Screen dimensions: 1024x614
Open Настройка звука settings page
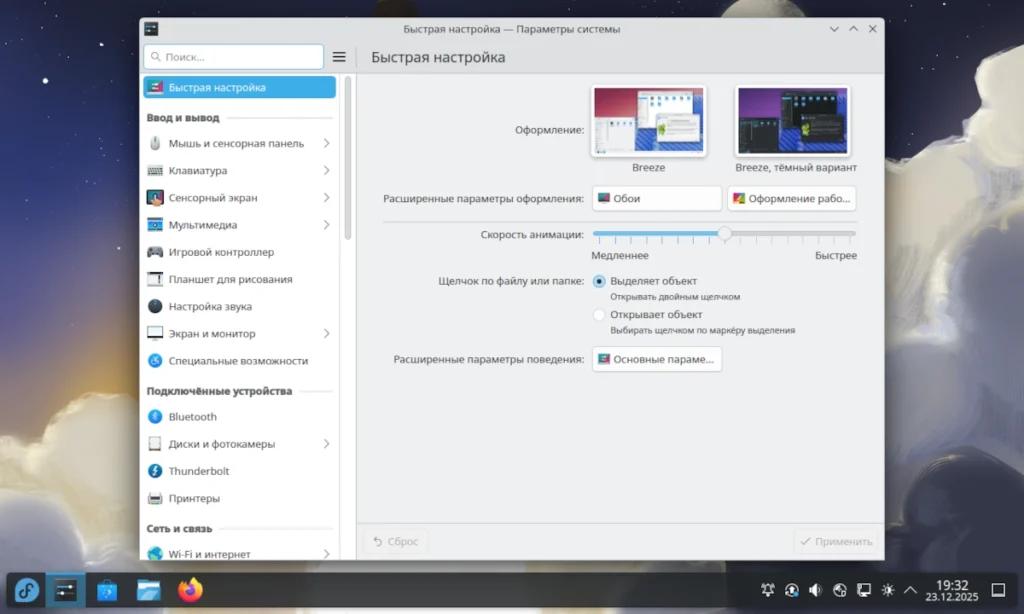click(x=239, y=306)
